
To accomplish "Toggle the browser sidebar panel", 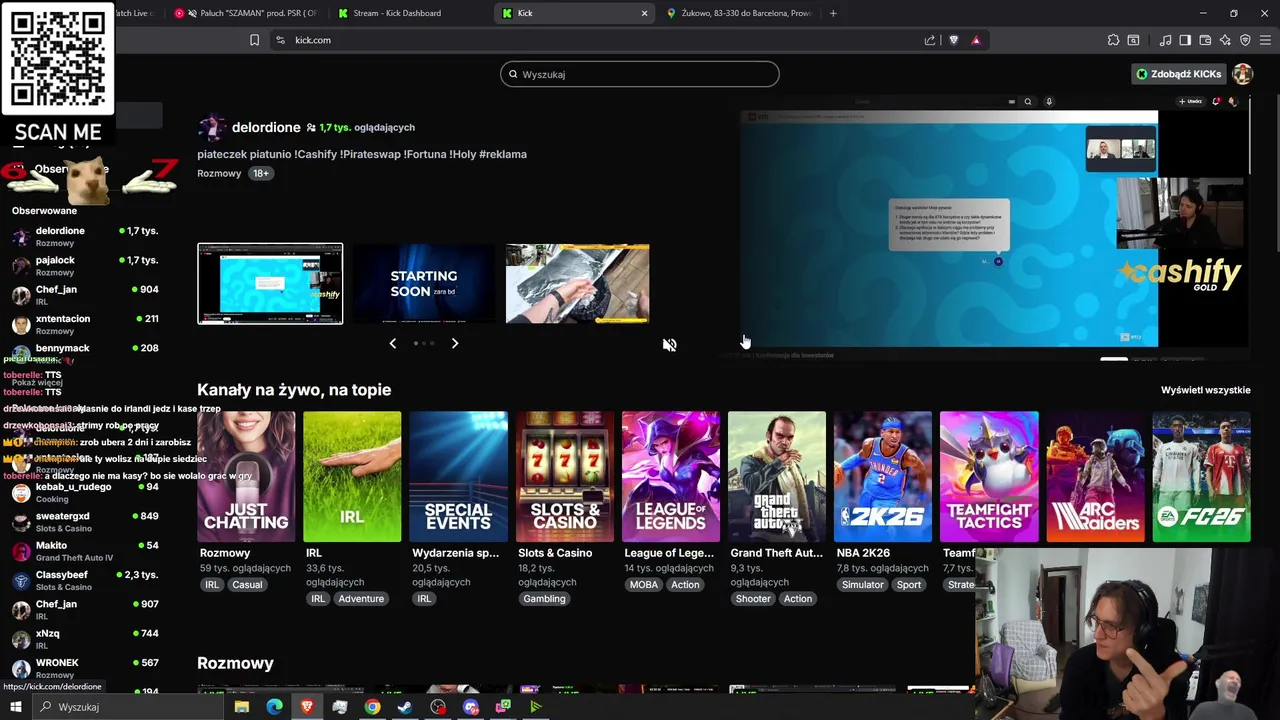I will [x=1185, y=40].
